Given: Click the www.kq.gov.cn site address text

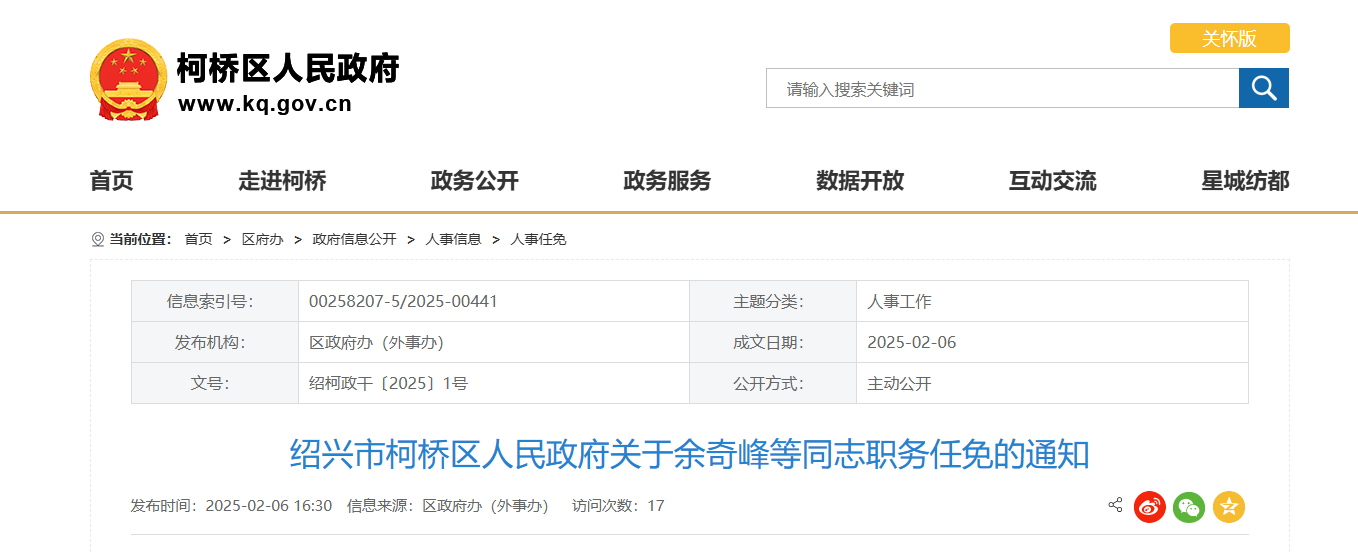Looking at the screenshot, I should [x=265, y=104].
